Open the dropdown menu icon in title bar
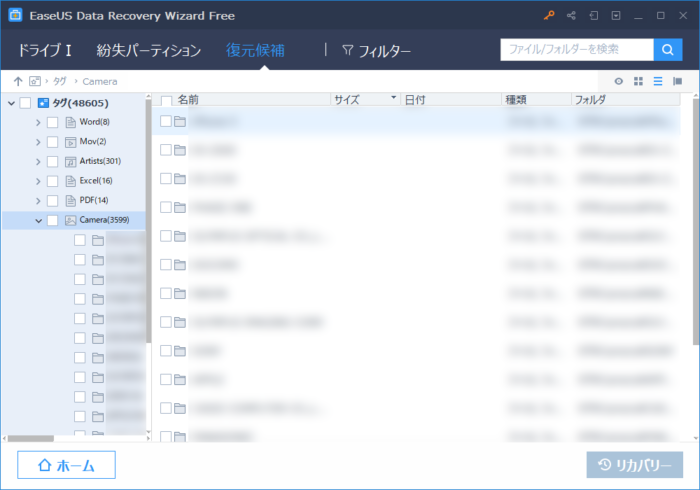Screen dimensions: 700x490 616,16
